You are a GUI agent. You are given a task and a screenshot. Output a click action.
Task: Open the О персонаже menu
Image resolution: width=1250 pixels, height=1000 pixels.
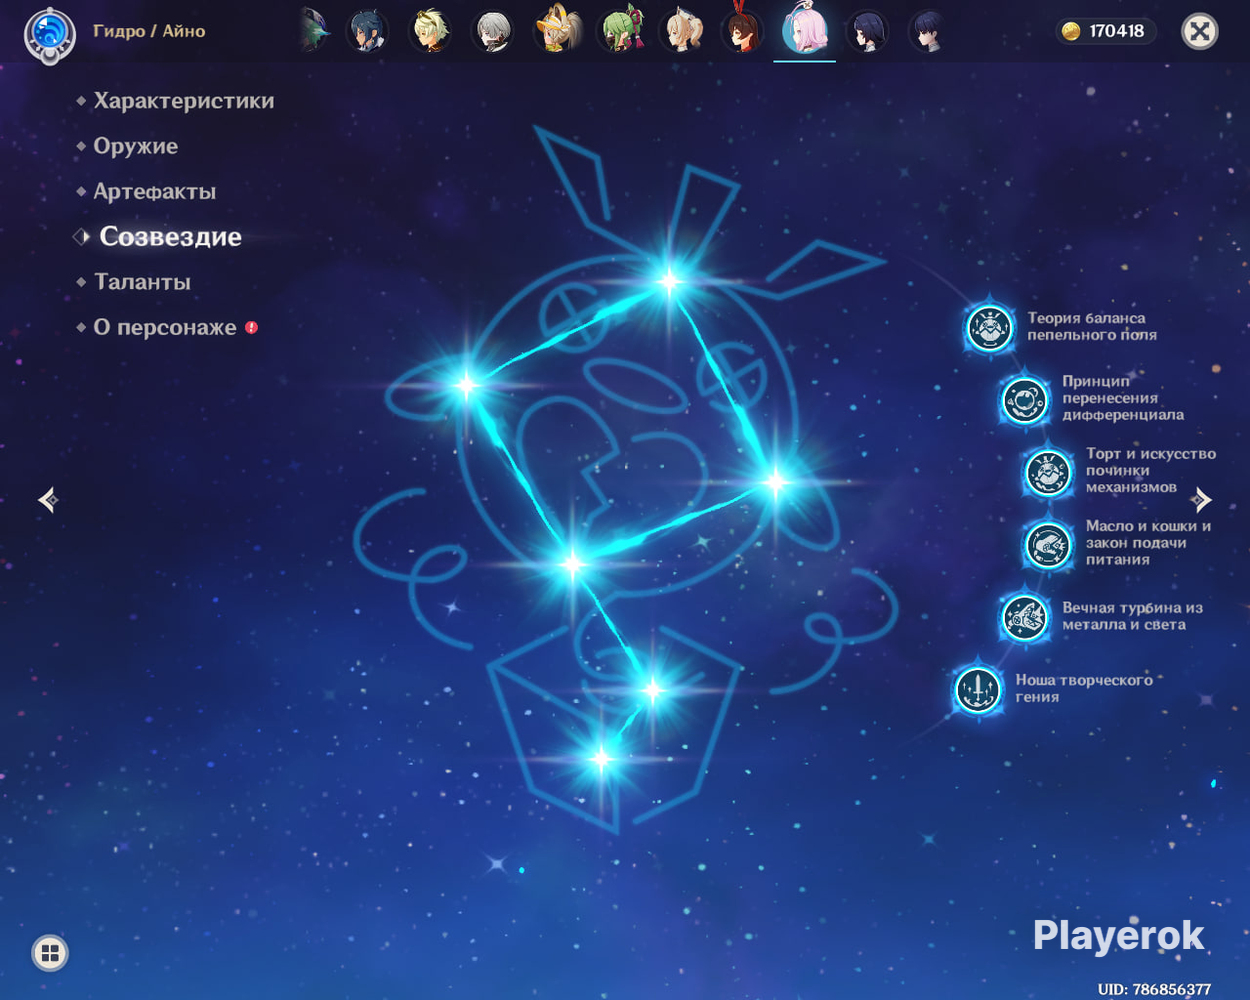[165, 327]
